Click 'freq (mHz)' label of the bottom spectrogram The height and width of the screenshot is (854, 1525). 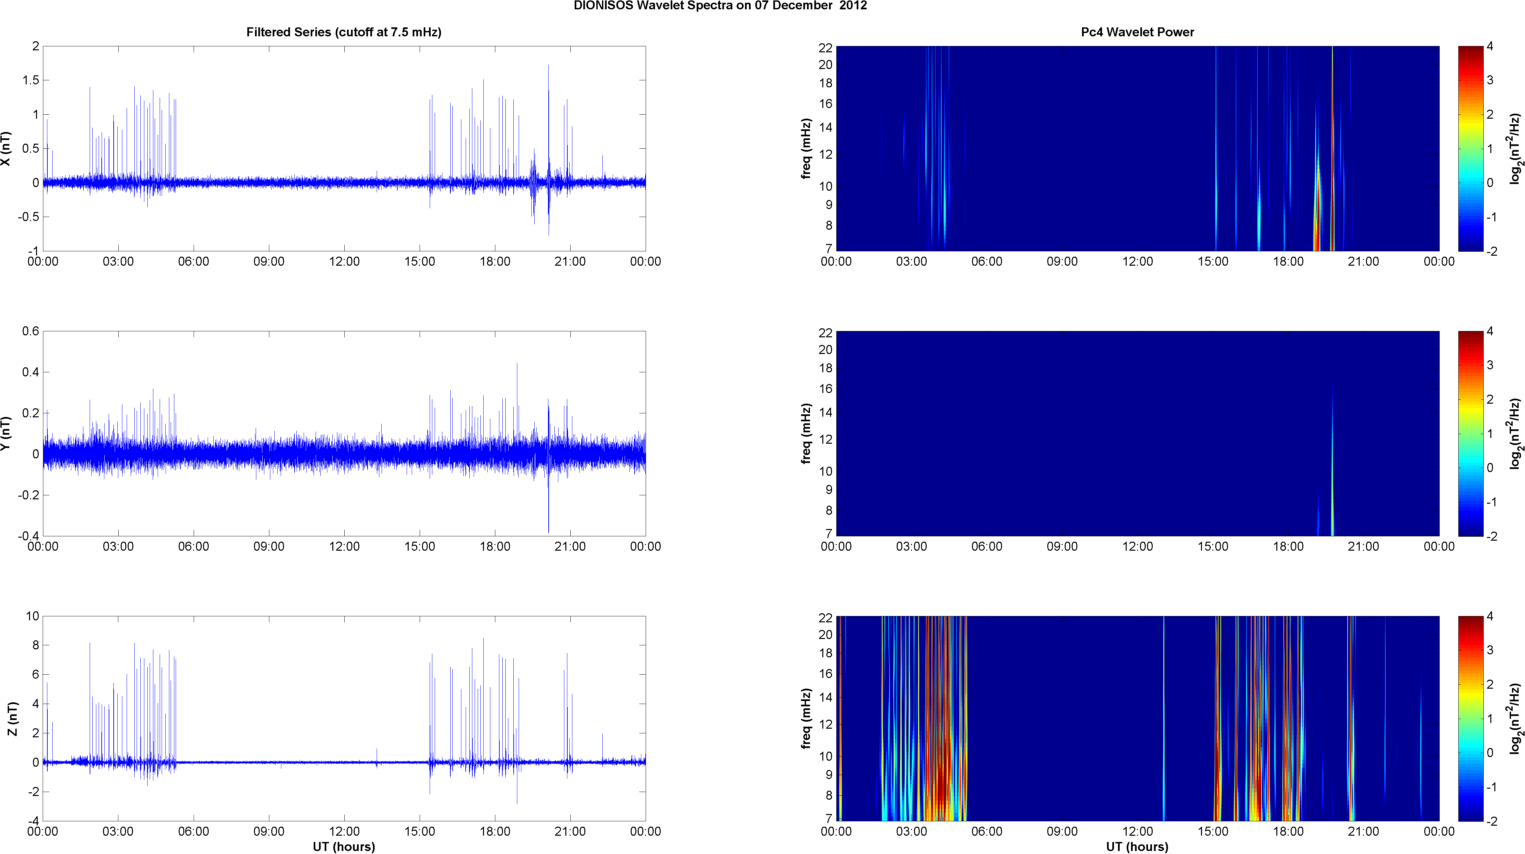point(806,719)
